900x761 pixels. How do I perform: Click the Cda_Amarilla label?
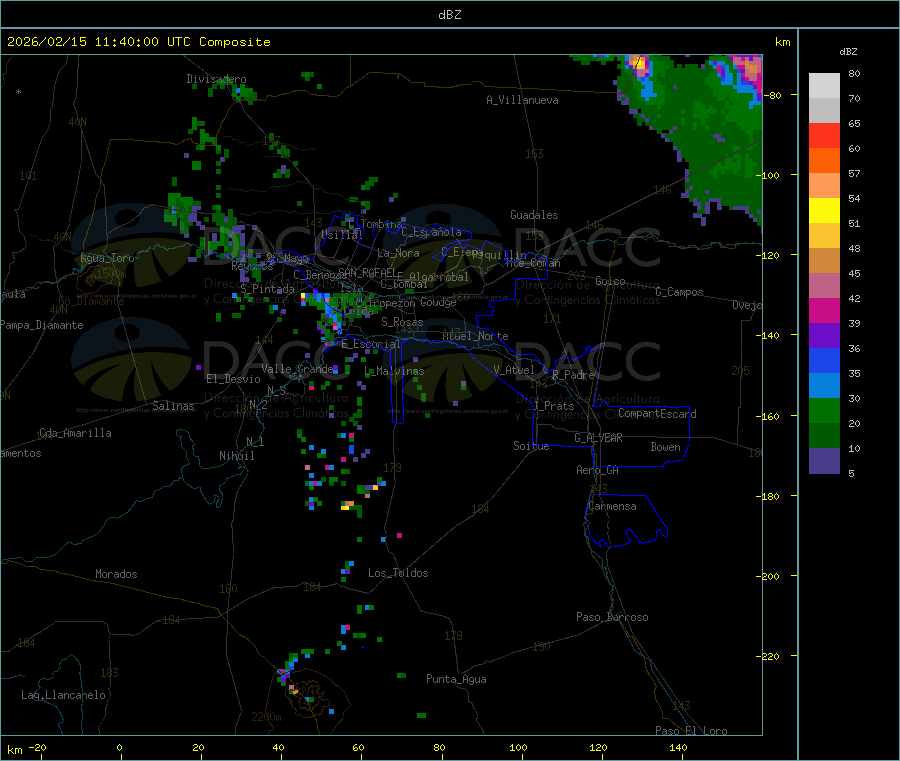pyautogui.click(x=75, y=433)
